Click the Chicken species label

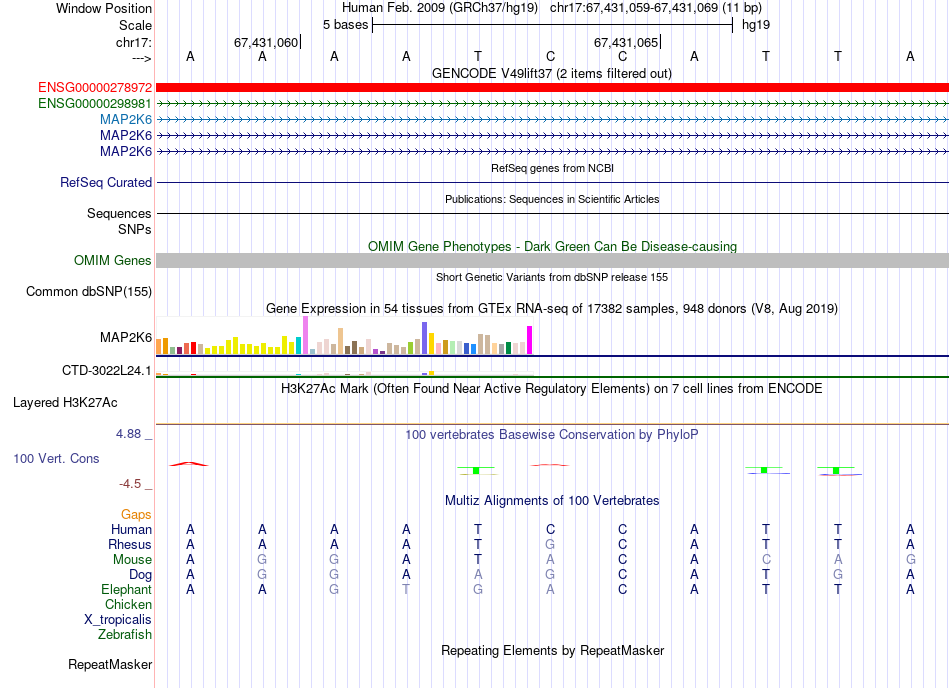click(128, 604)
